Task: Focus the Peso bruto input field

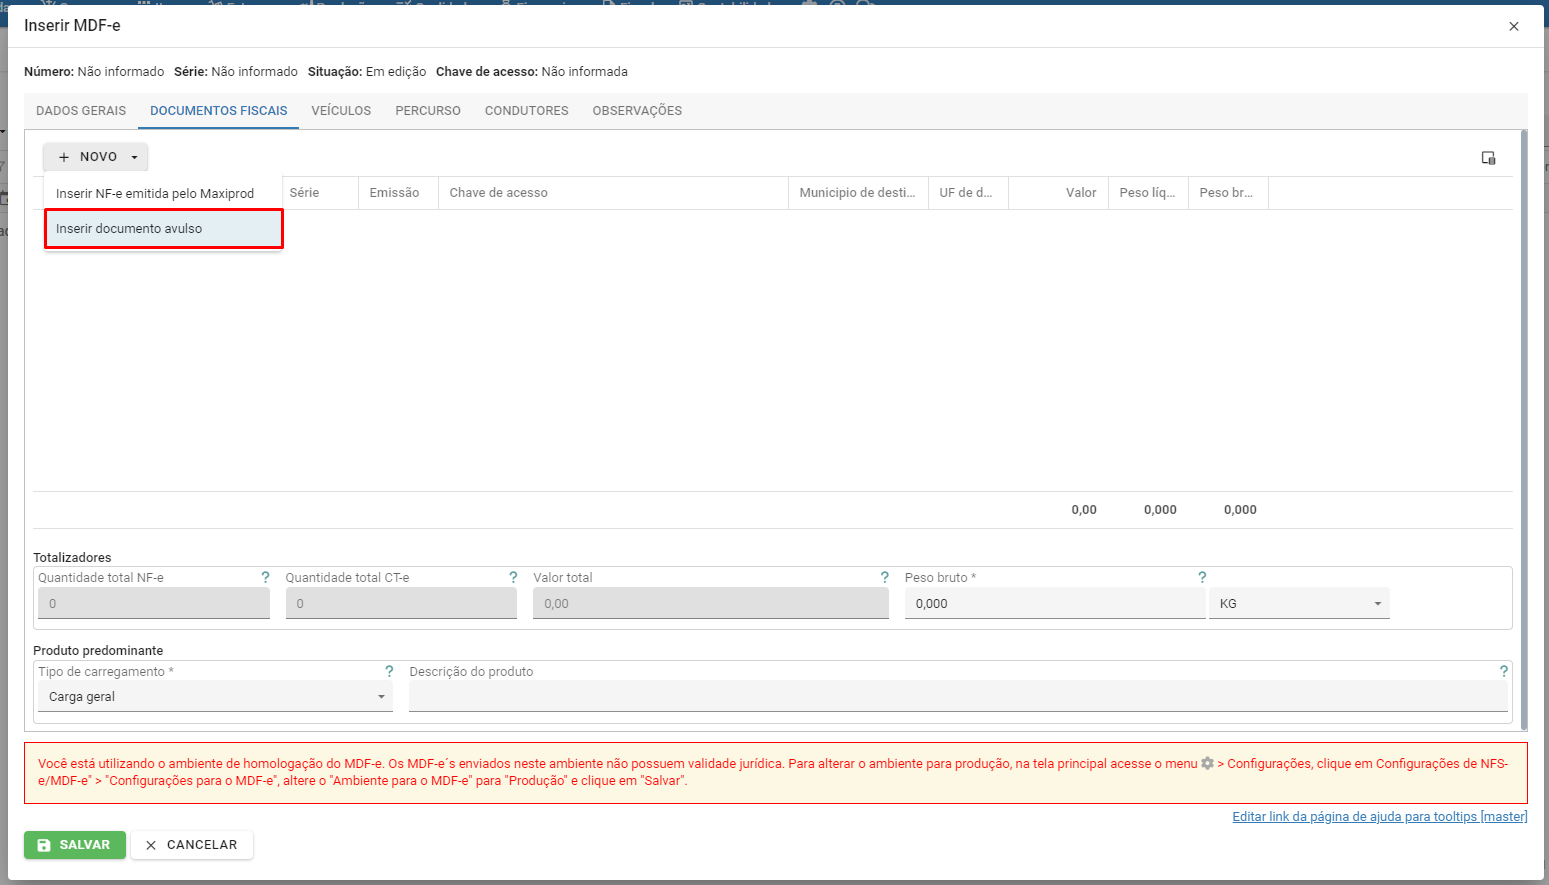Action: (x=1054, y=604)
